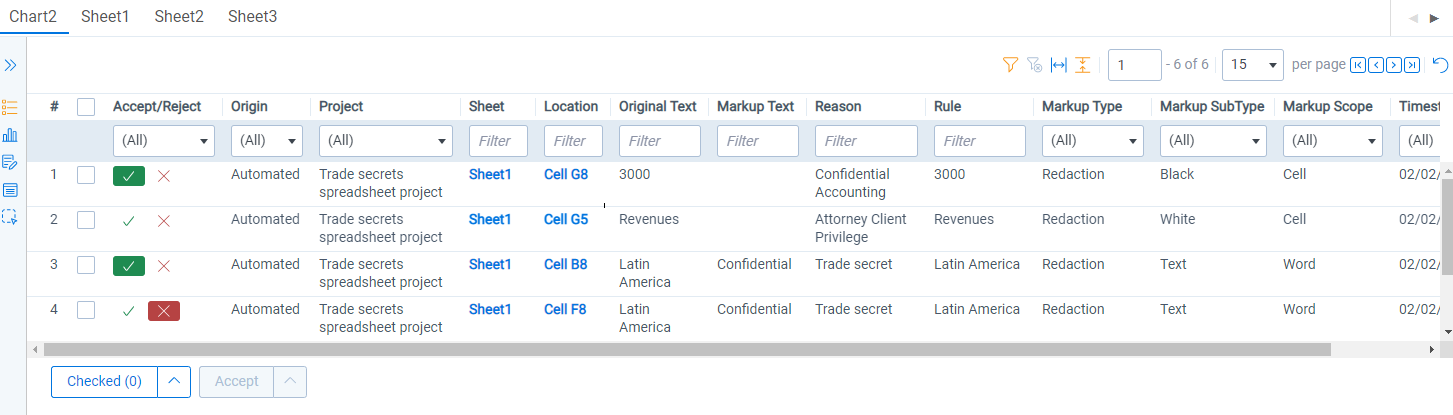Screen dimensions: 1453x415
Task: Switch to the Sheet2 tab
Action: point(179,17)
